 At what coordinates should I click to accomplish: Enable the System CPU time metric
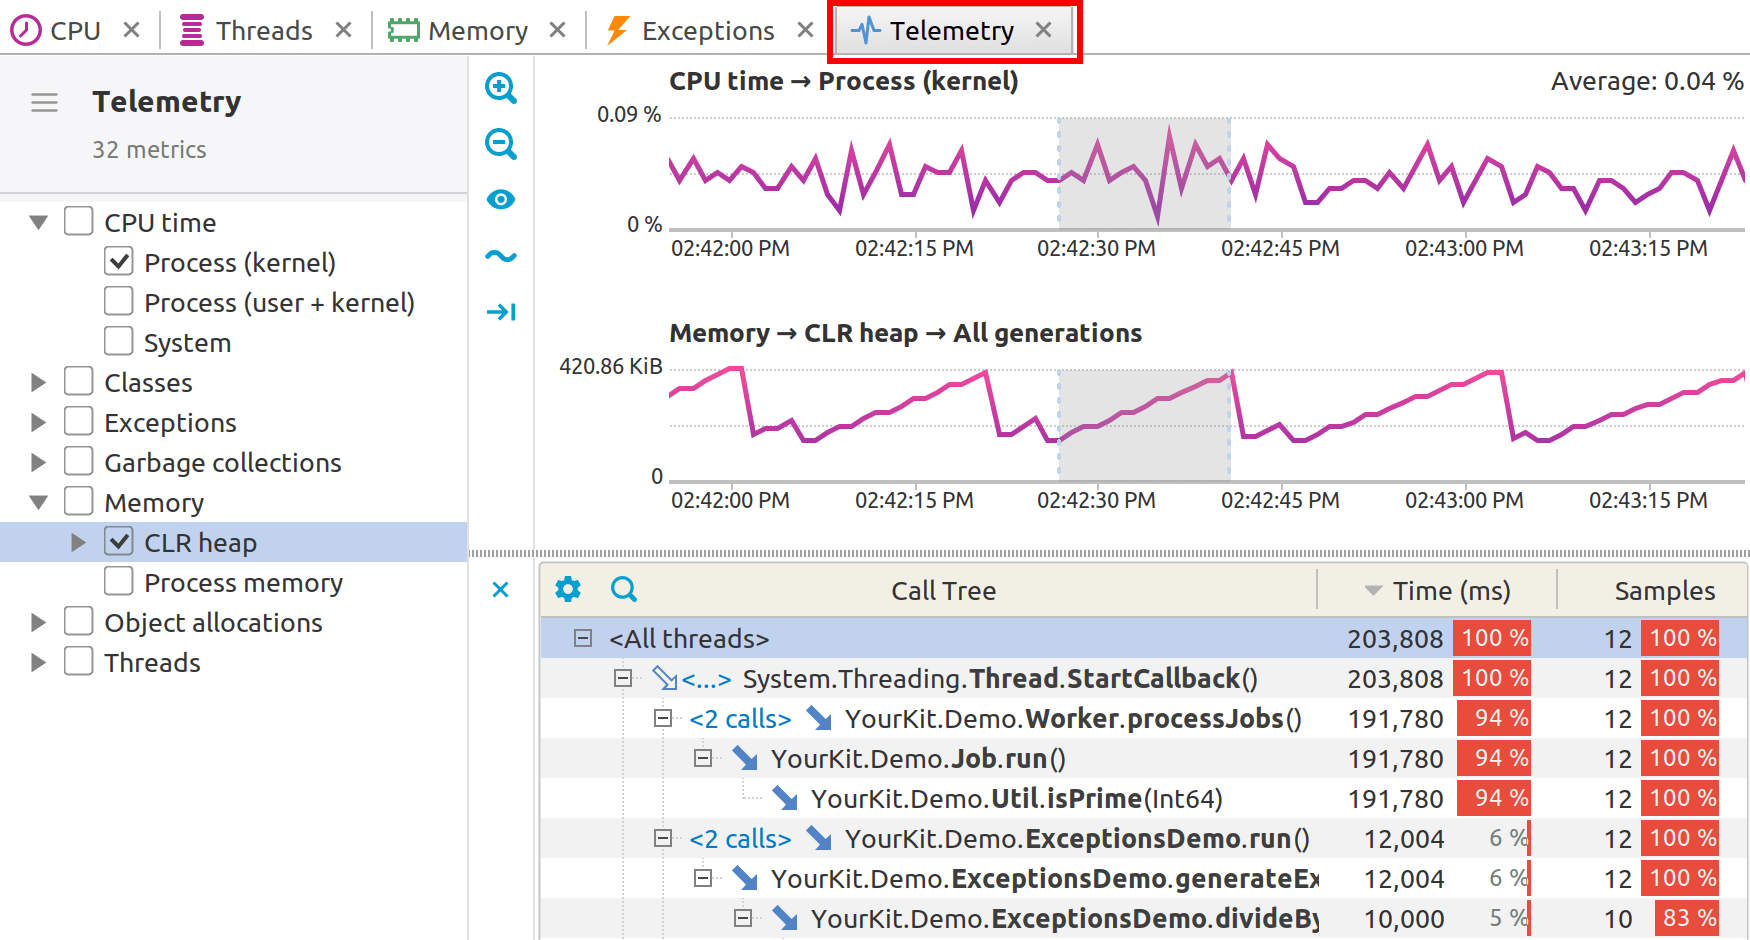119,341
